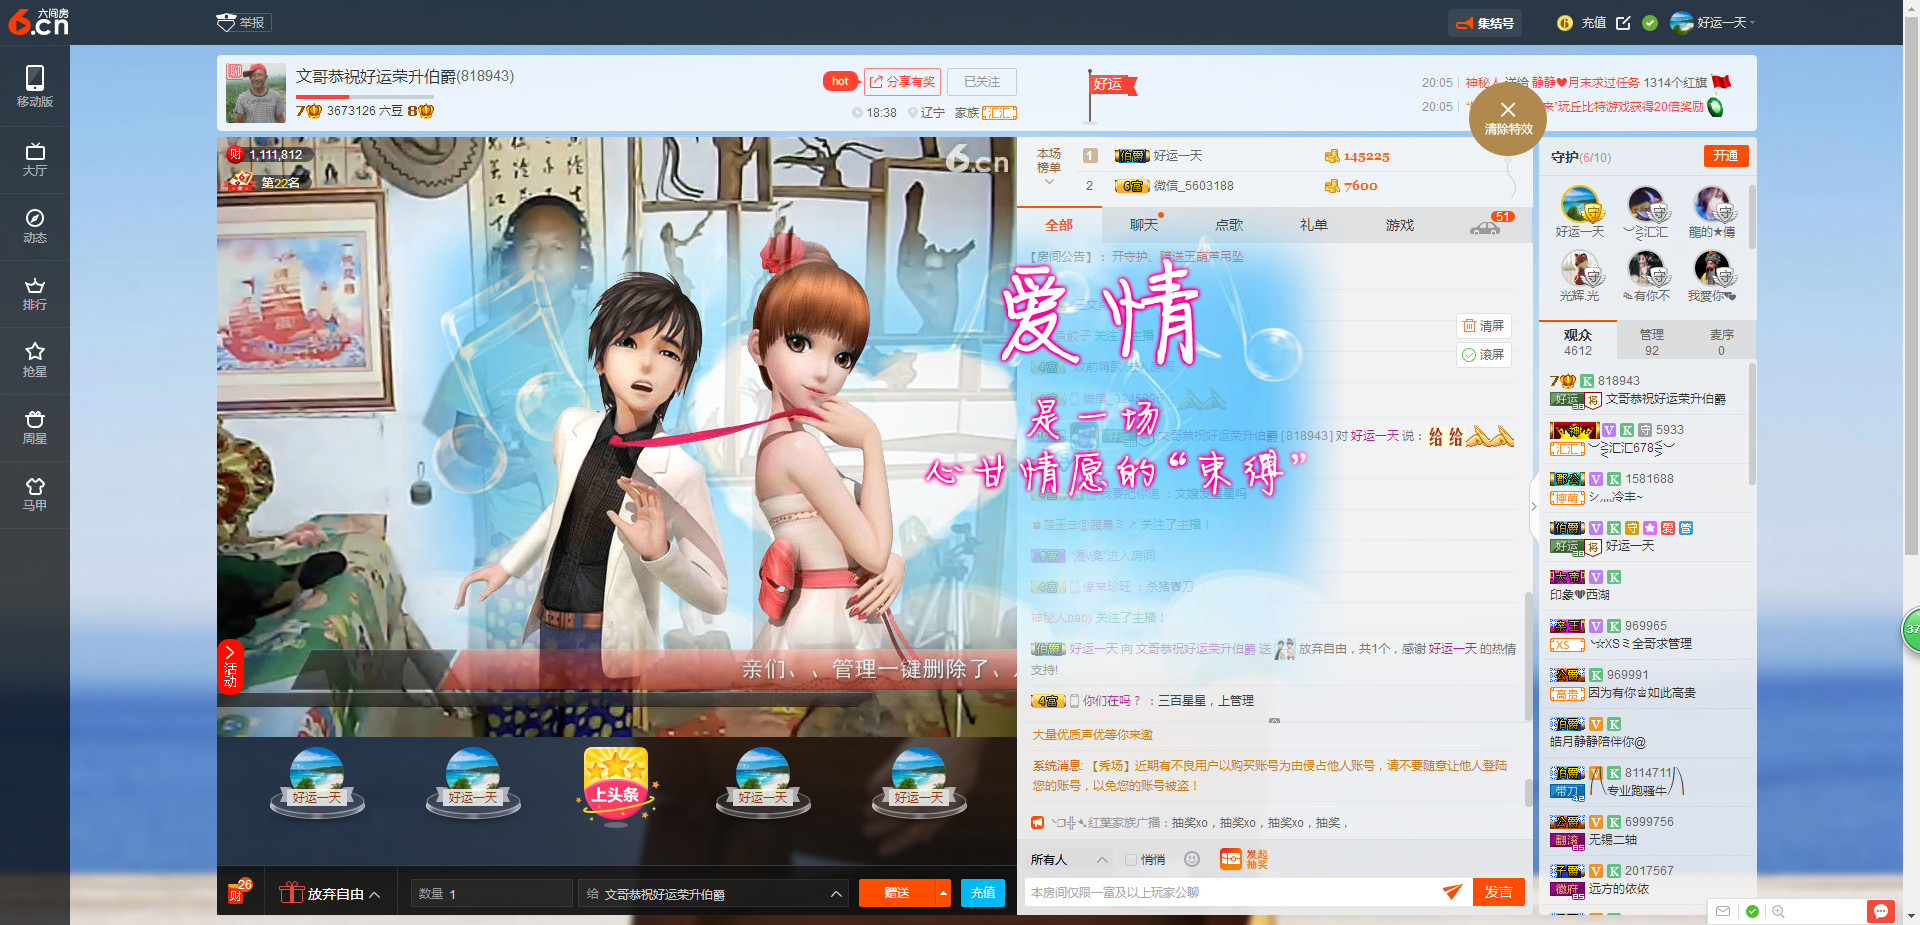The image size is (1920, 925).
Task: Switch to the 全部 chat tab
Action: 1059,225
